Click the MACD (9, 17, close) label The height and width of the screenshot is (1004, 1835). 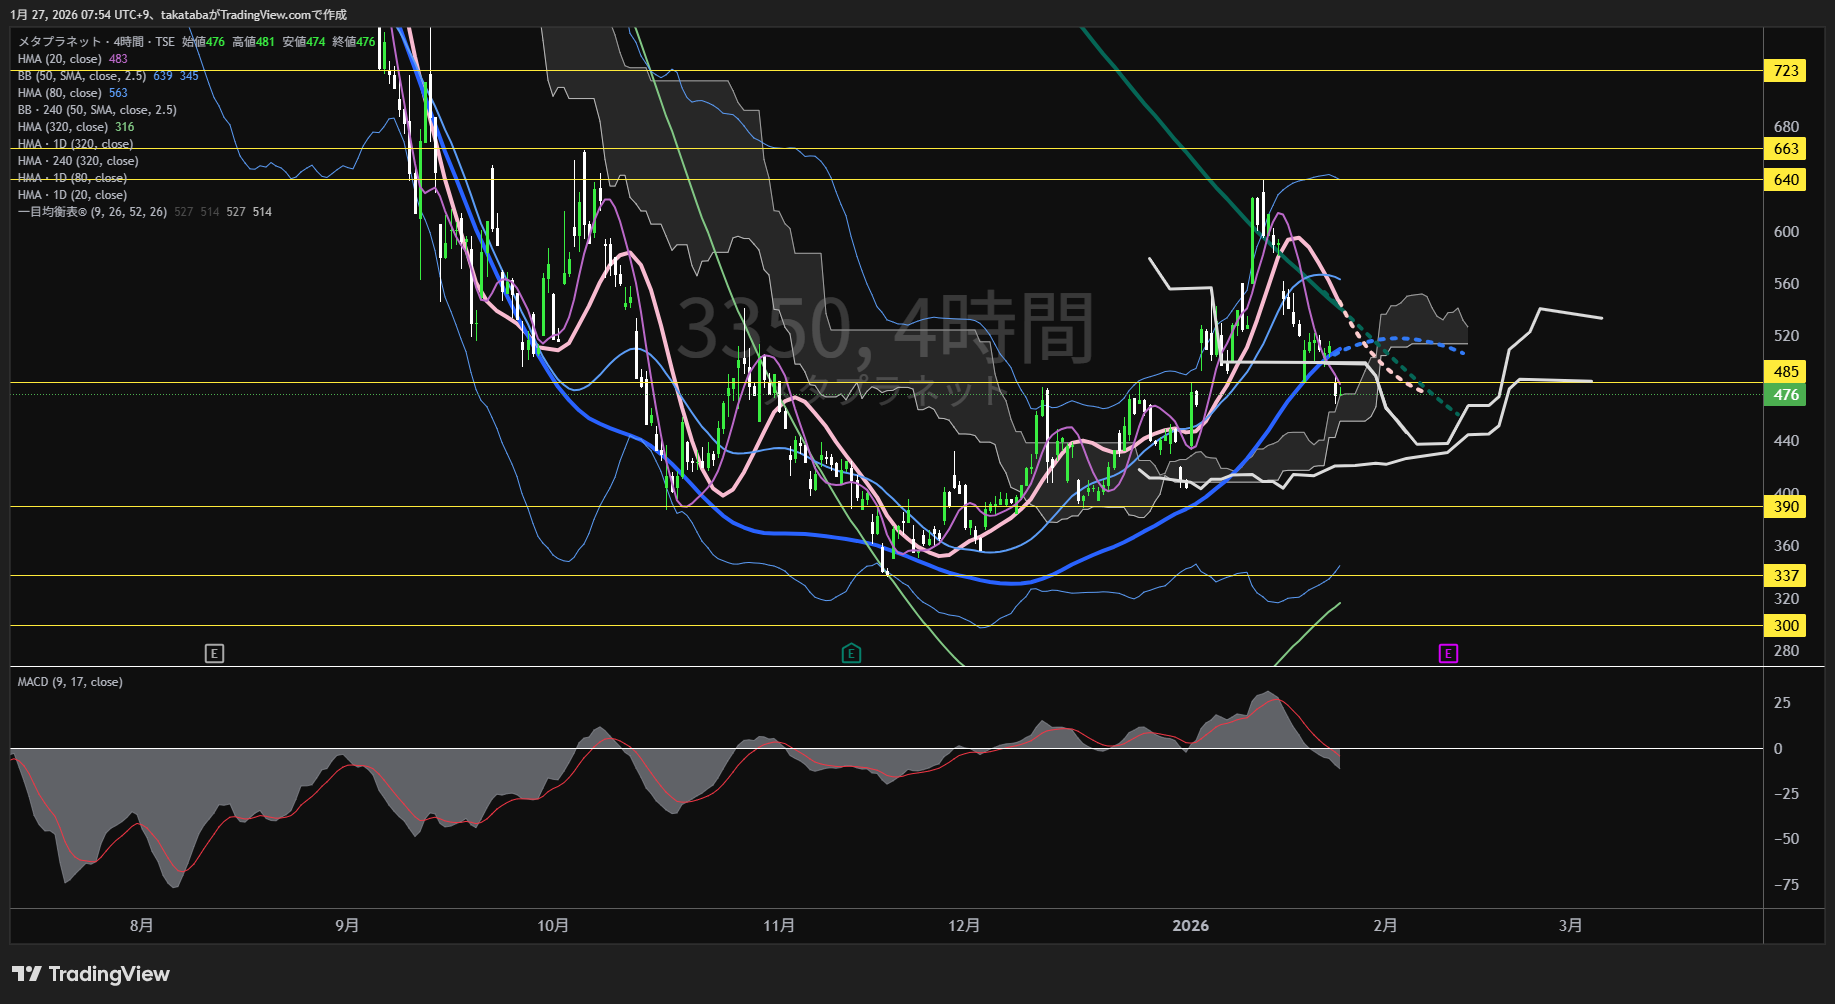coord(70,682)
